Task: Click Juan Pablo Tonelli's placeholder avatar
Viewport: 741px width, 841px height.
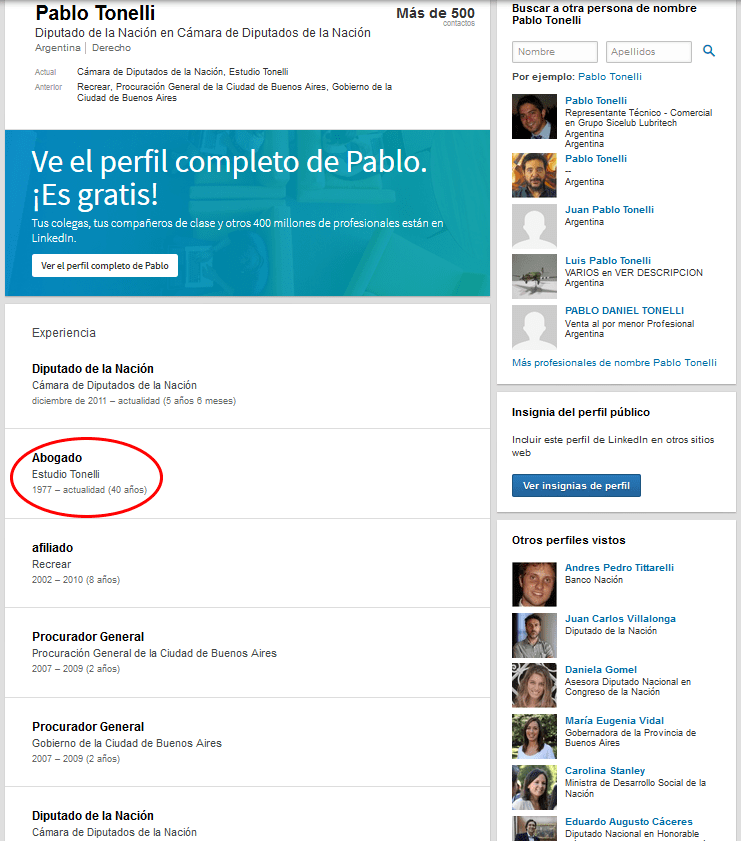Action: click(x=534, y=226)
